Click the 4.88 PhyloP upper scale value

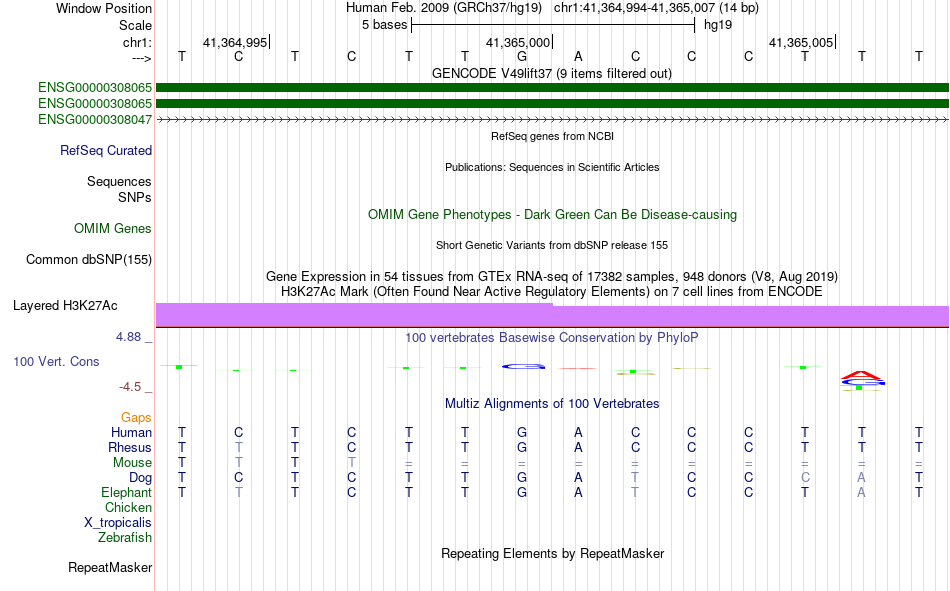128,337
